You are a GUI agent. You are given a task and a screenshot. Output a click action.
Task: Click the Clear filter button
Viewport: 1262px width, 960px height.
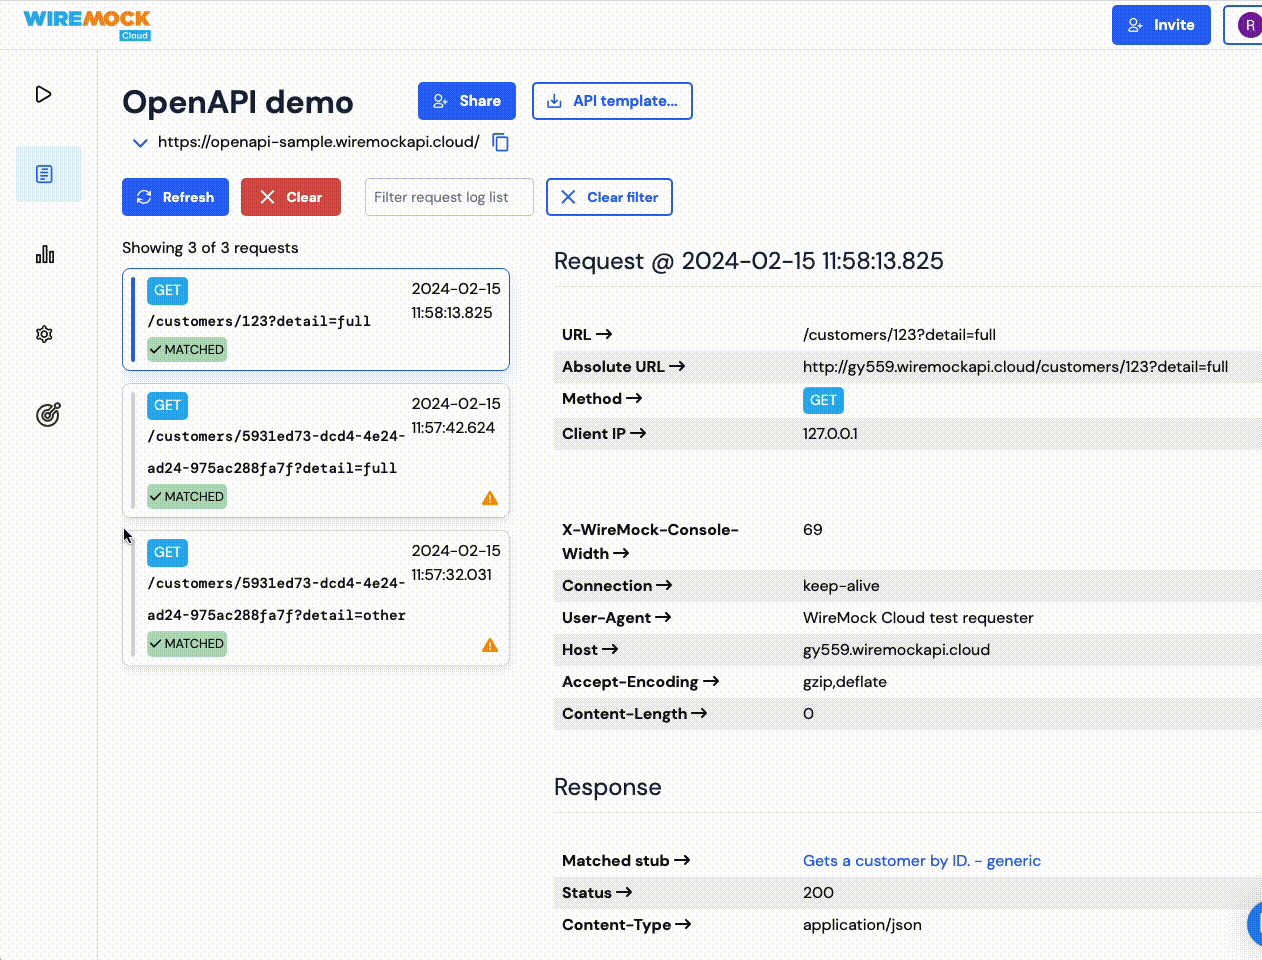pos(609,197)
